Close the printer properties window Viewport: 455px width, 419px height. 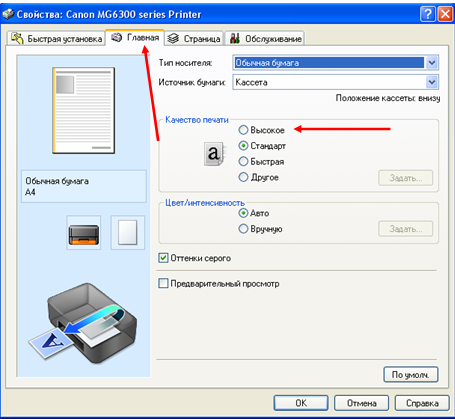click(x=445, y=14)
